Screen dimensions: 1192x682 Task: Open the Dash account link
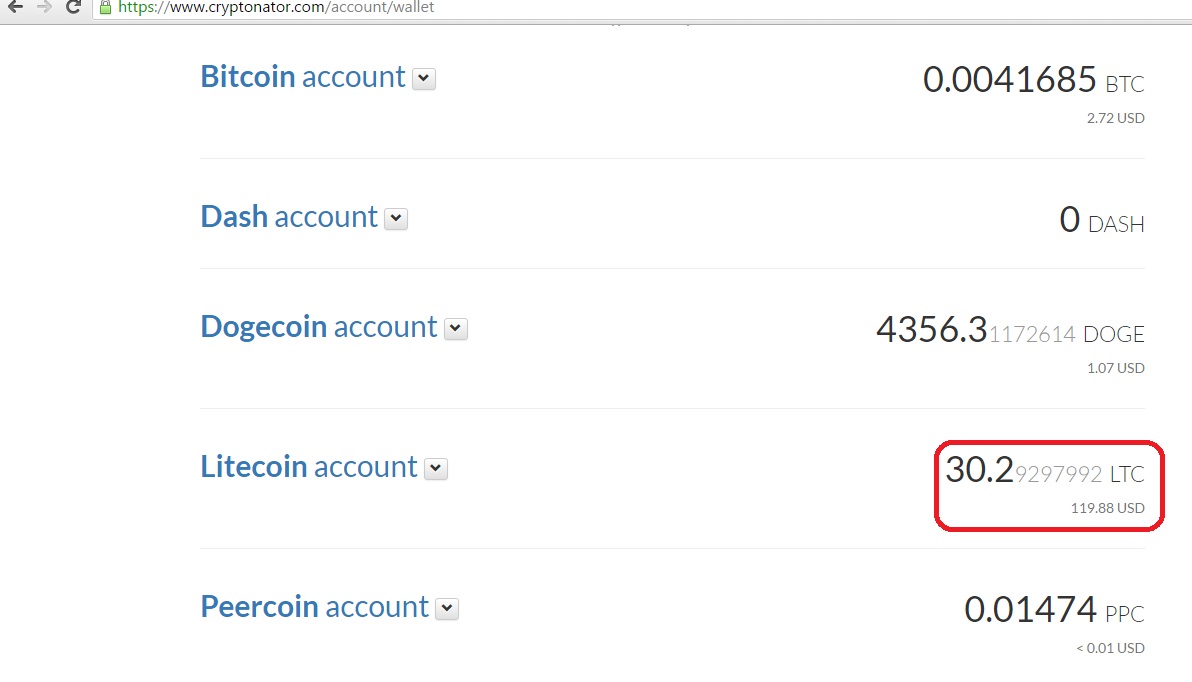288,217
